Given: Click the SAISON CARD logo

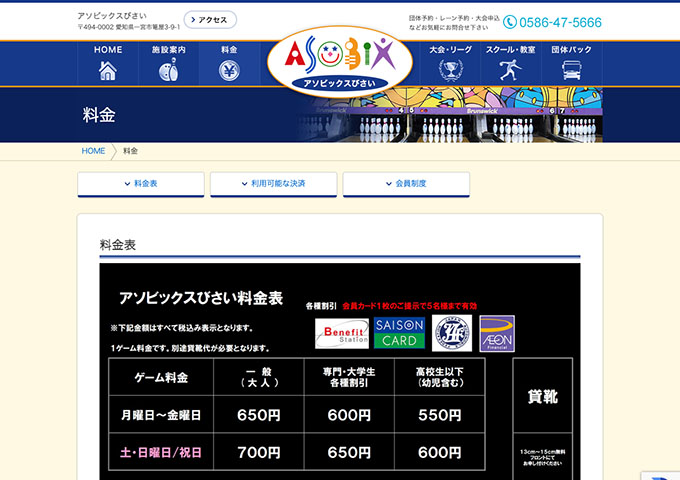Looking at the screenshot, I should coord(399,333).
